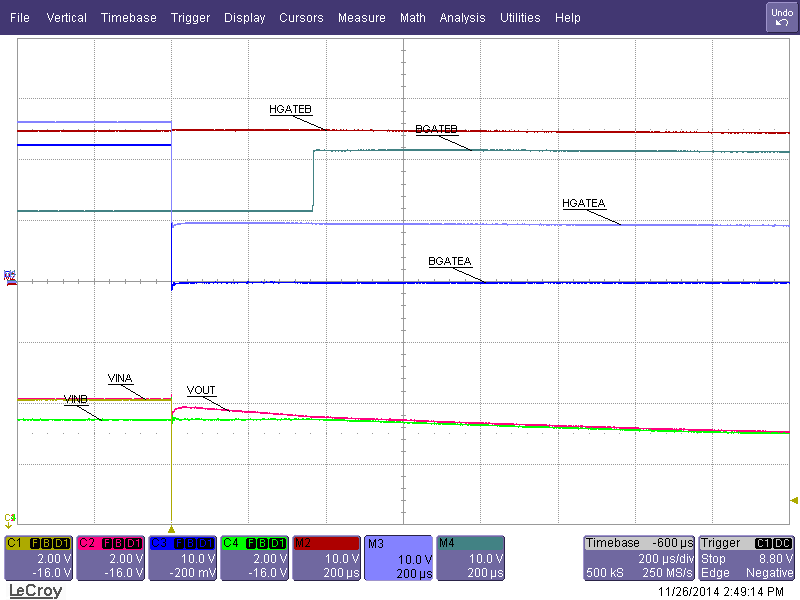Click the C1 source badge in the Trigger box
The height and width of the screenshot is (600, 800).
762,543
